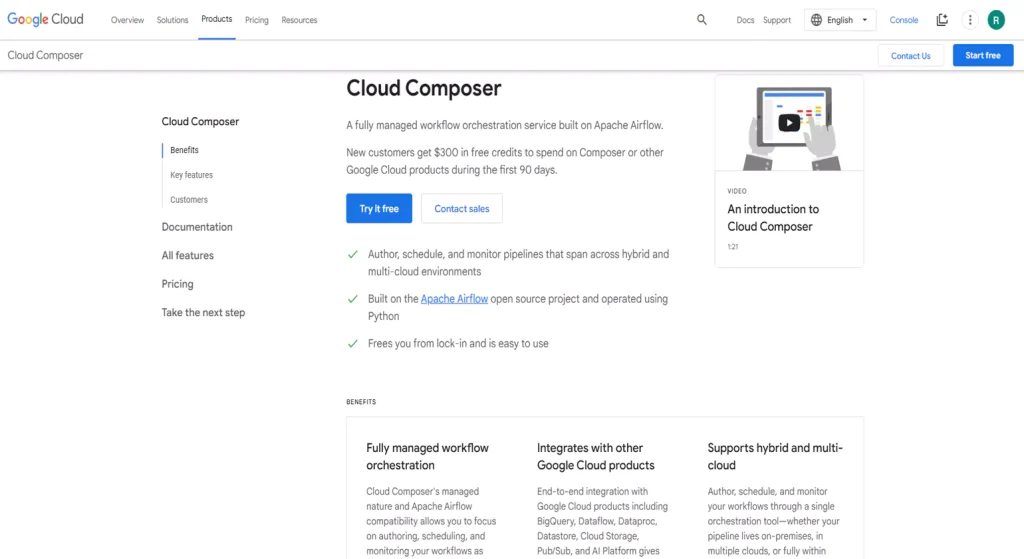Open the account avatar labeled R
Screen dimensions: 1024x559
click(x=996, y=20)
